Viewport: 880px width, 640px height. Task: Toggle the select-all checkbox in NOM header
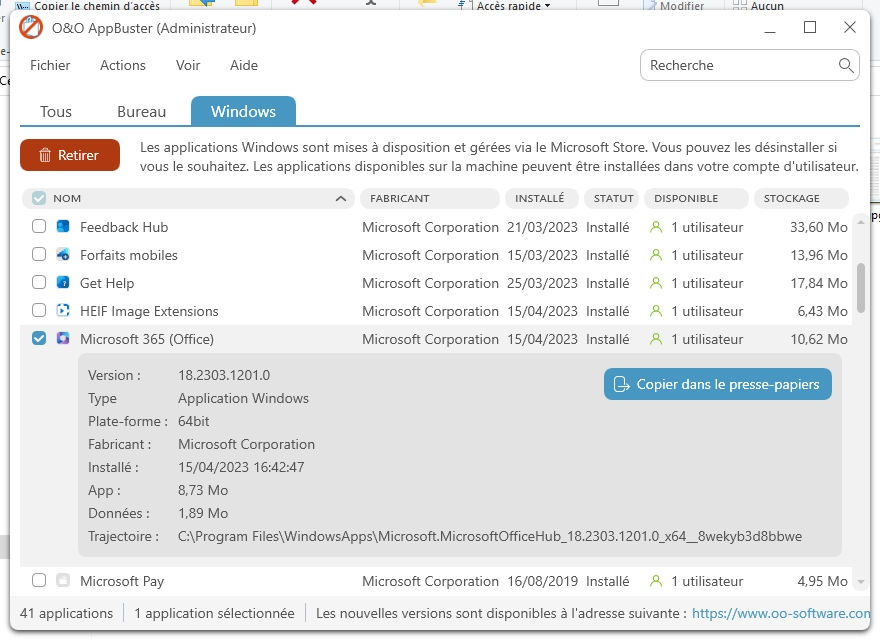(39, 198)
